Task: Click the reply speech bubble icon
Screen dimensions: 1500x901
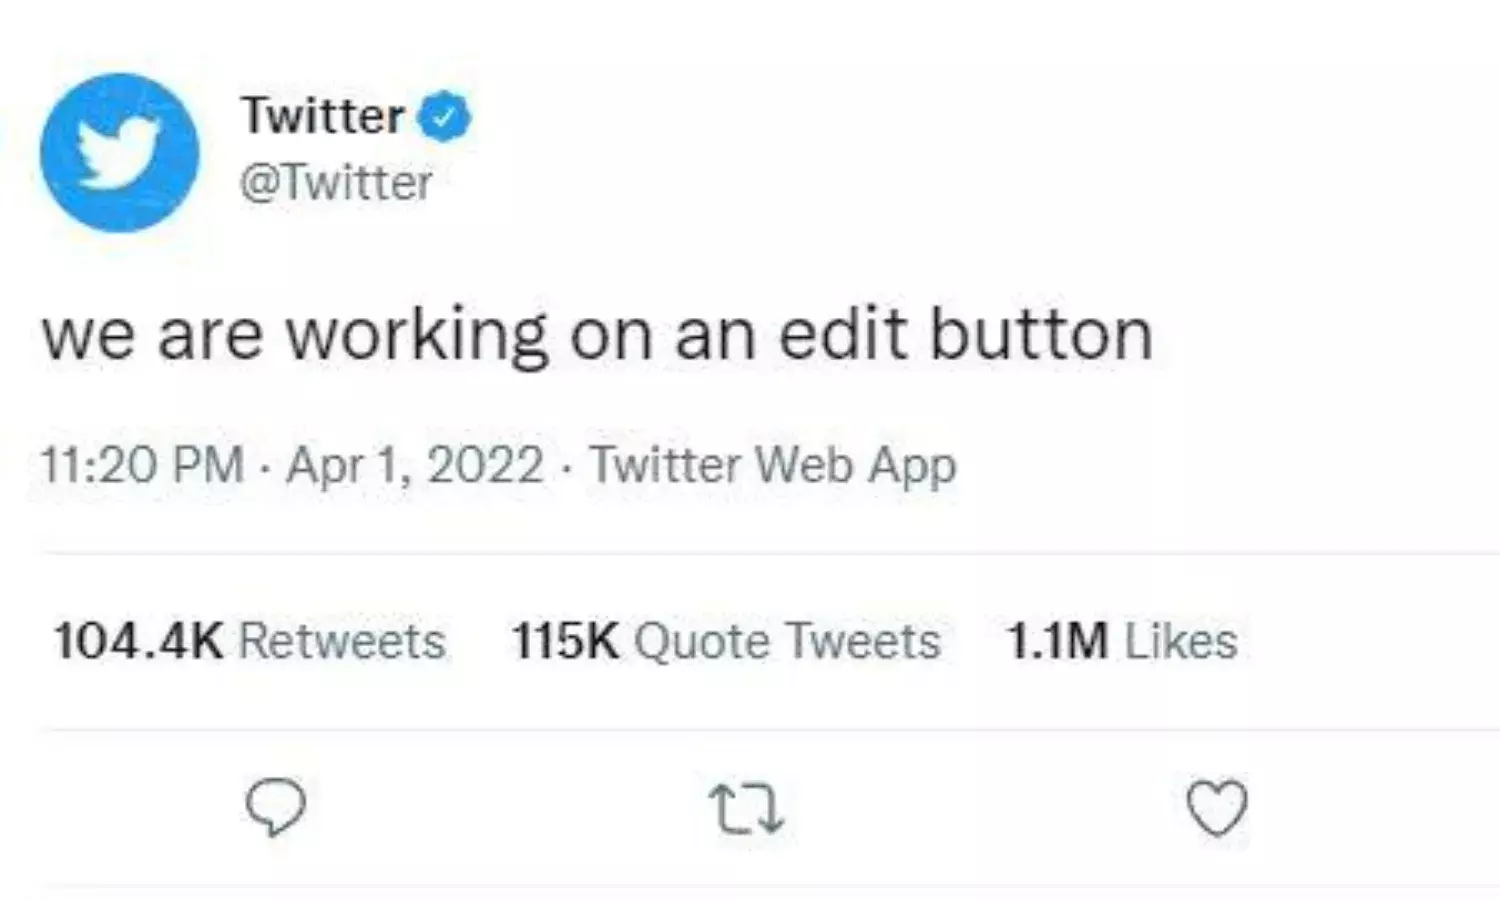Action: pos(275,806)
